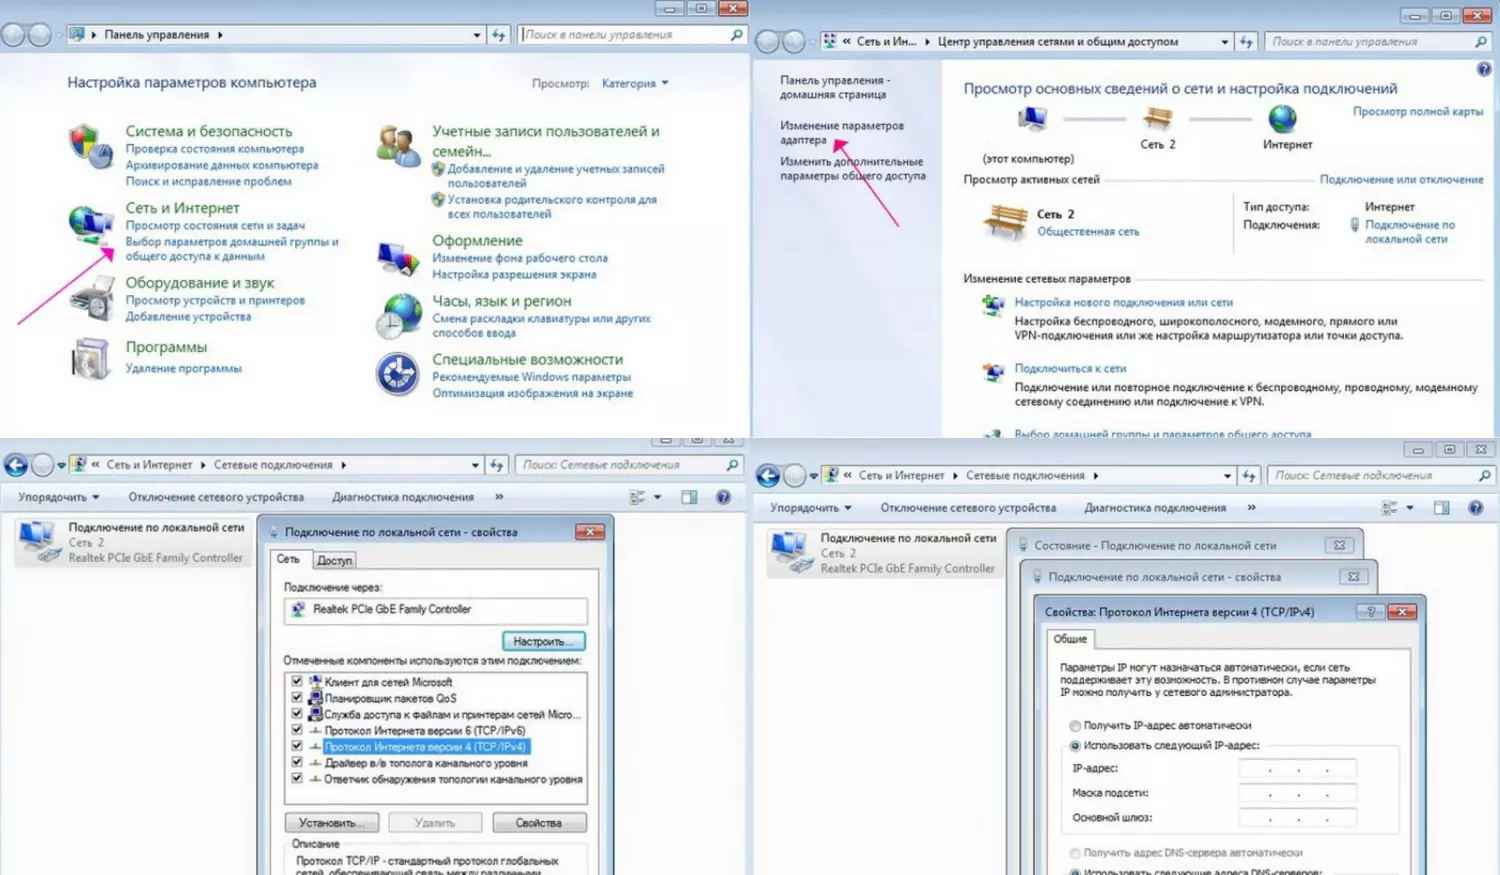The height and width of the screenshot is (875, 1500).
Task: Click the Ease of Access icon
Action: point(397,375)
